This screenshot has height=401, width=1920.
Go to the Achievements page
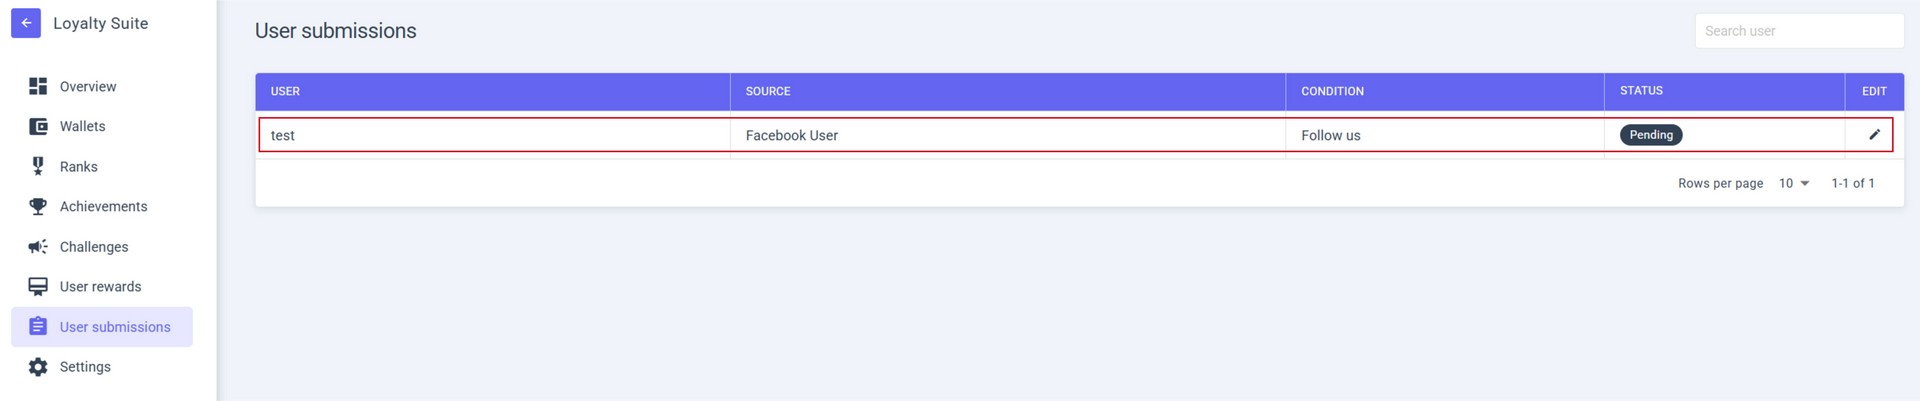tap(103, 206)
